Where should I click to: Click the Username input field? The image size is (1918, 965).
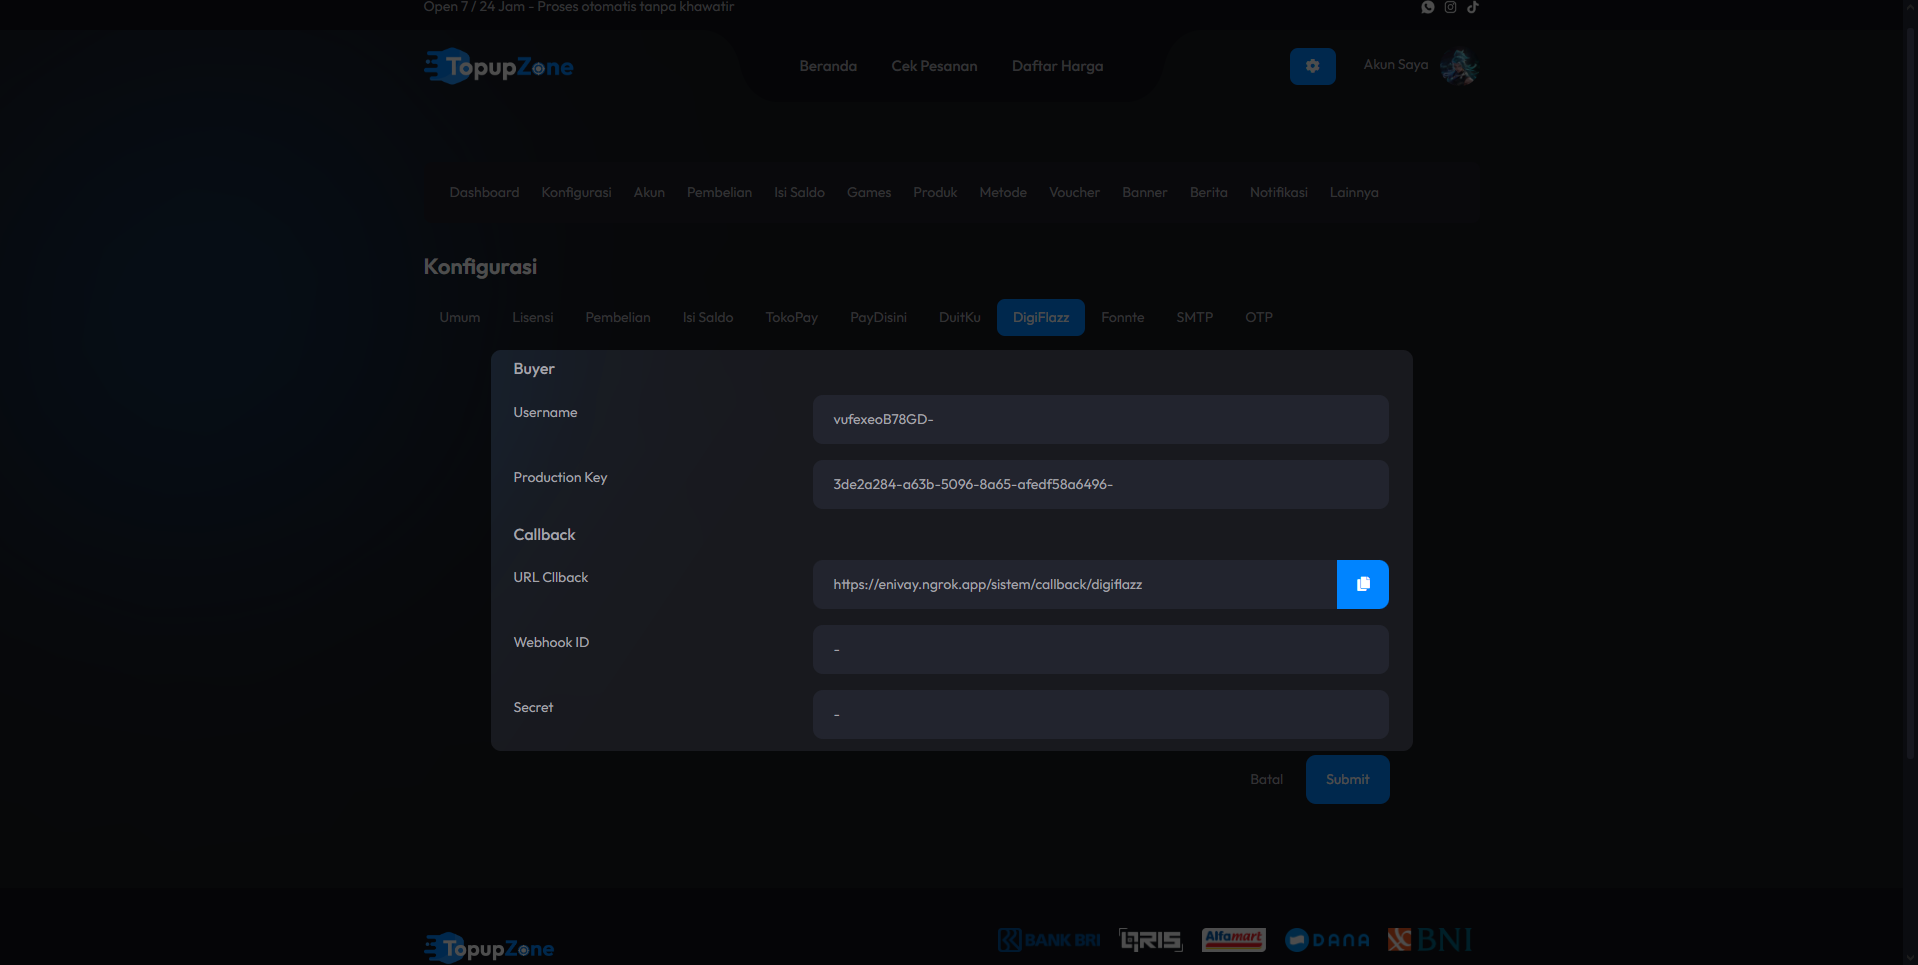click(x=1100, y=419)
